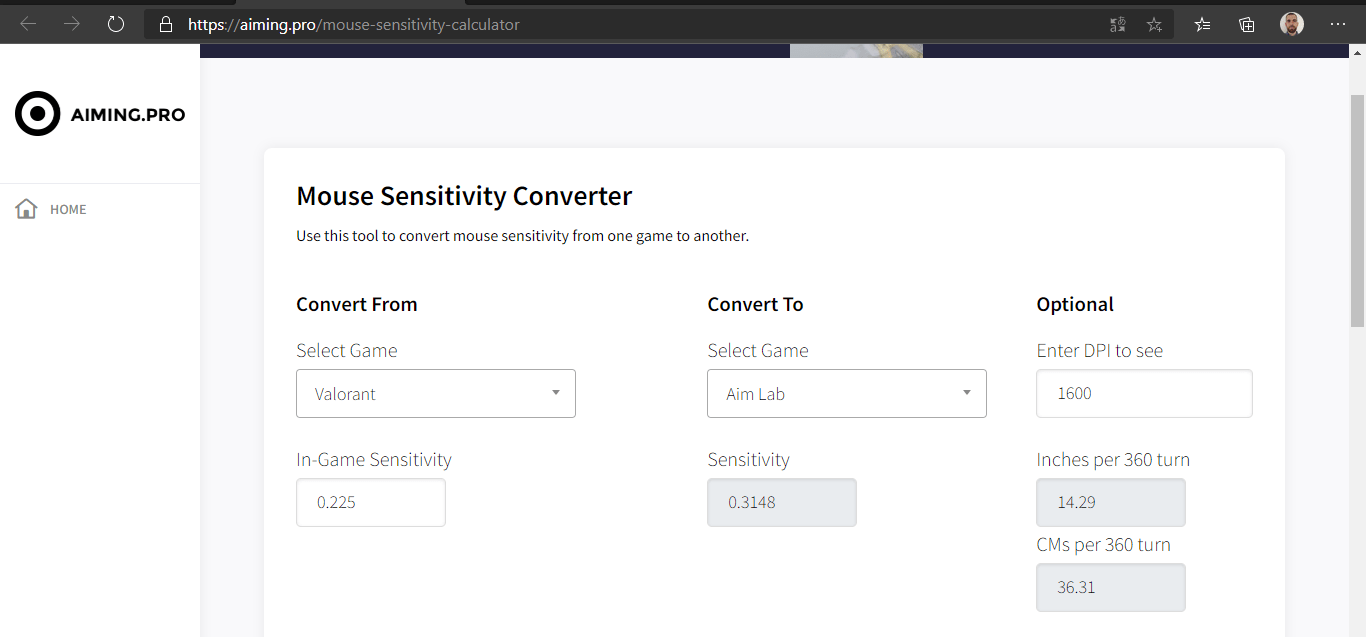The image size is (1366, 637).
Task: Click the CMs per 360 turn label
Action: click(1103, 545)
